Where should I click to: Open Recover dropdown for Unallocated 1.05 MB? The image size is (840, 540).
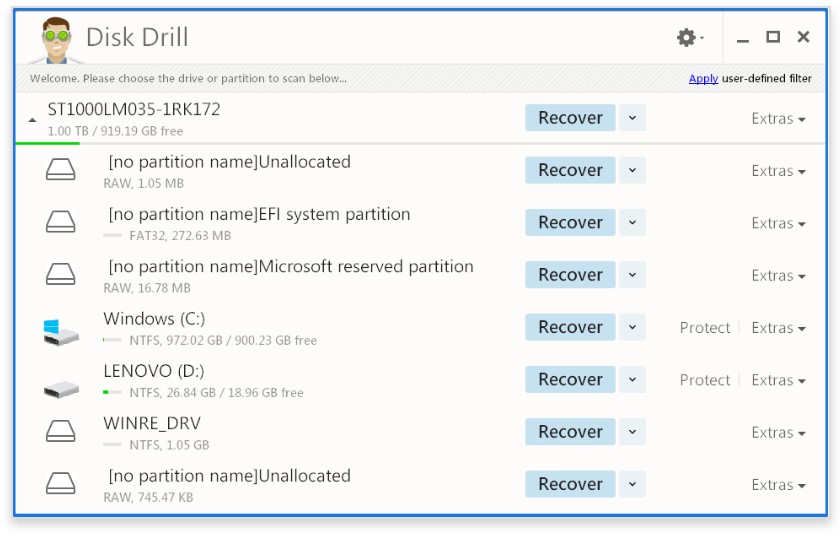click(x=632, y=170)
